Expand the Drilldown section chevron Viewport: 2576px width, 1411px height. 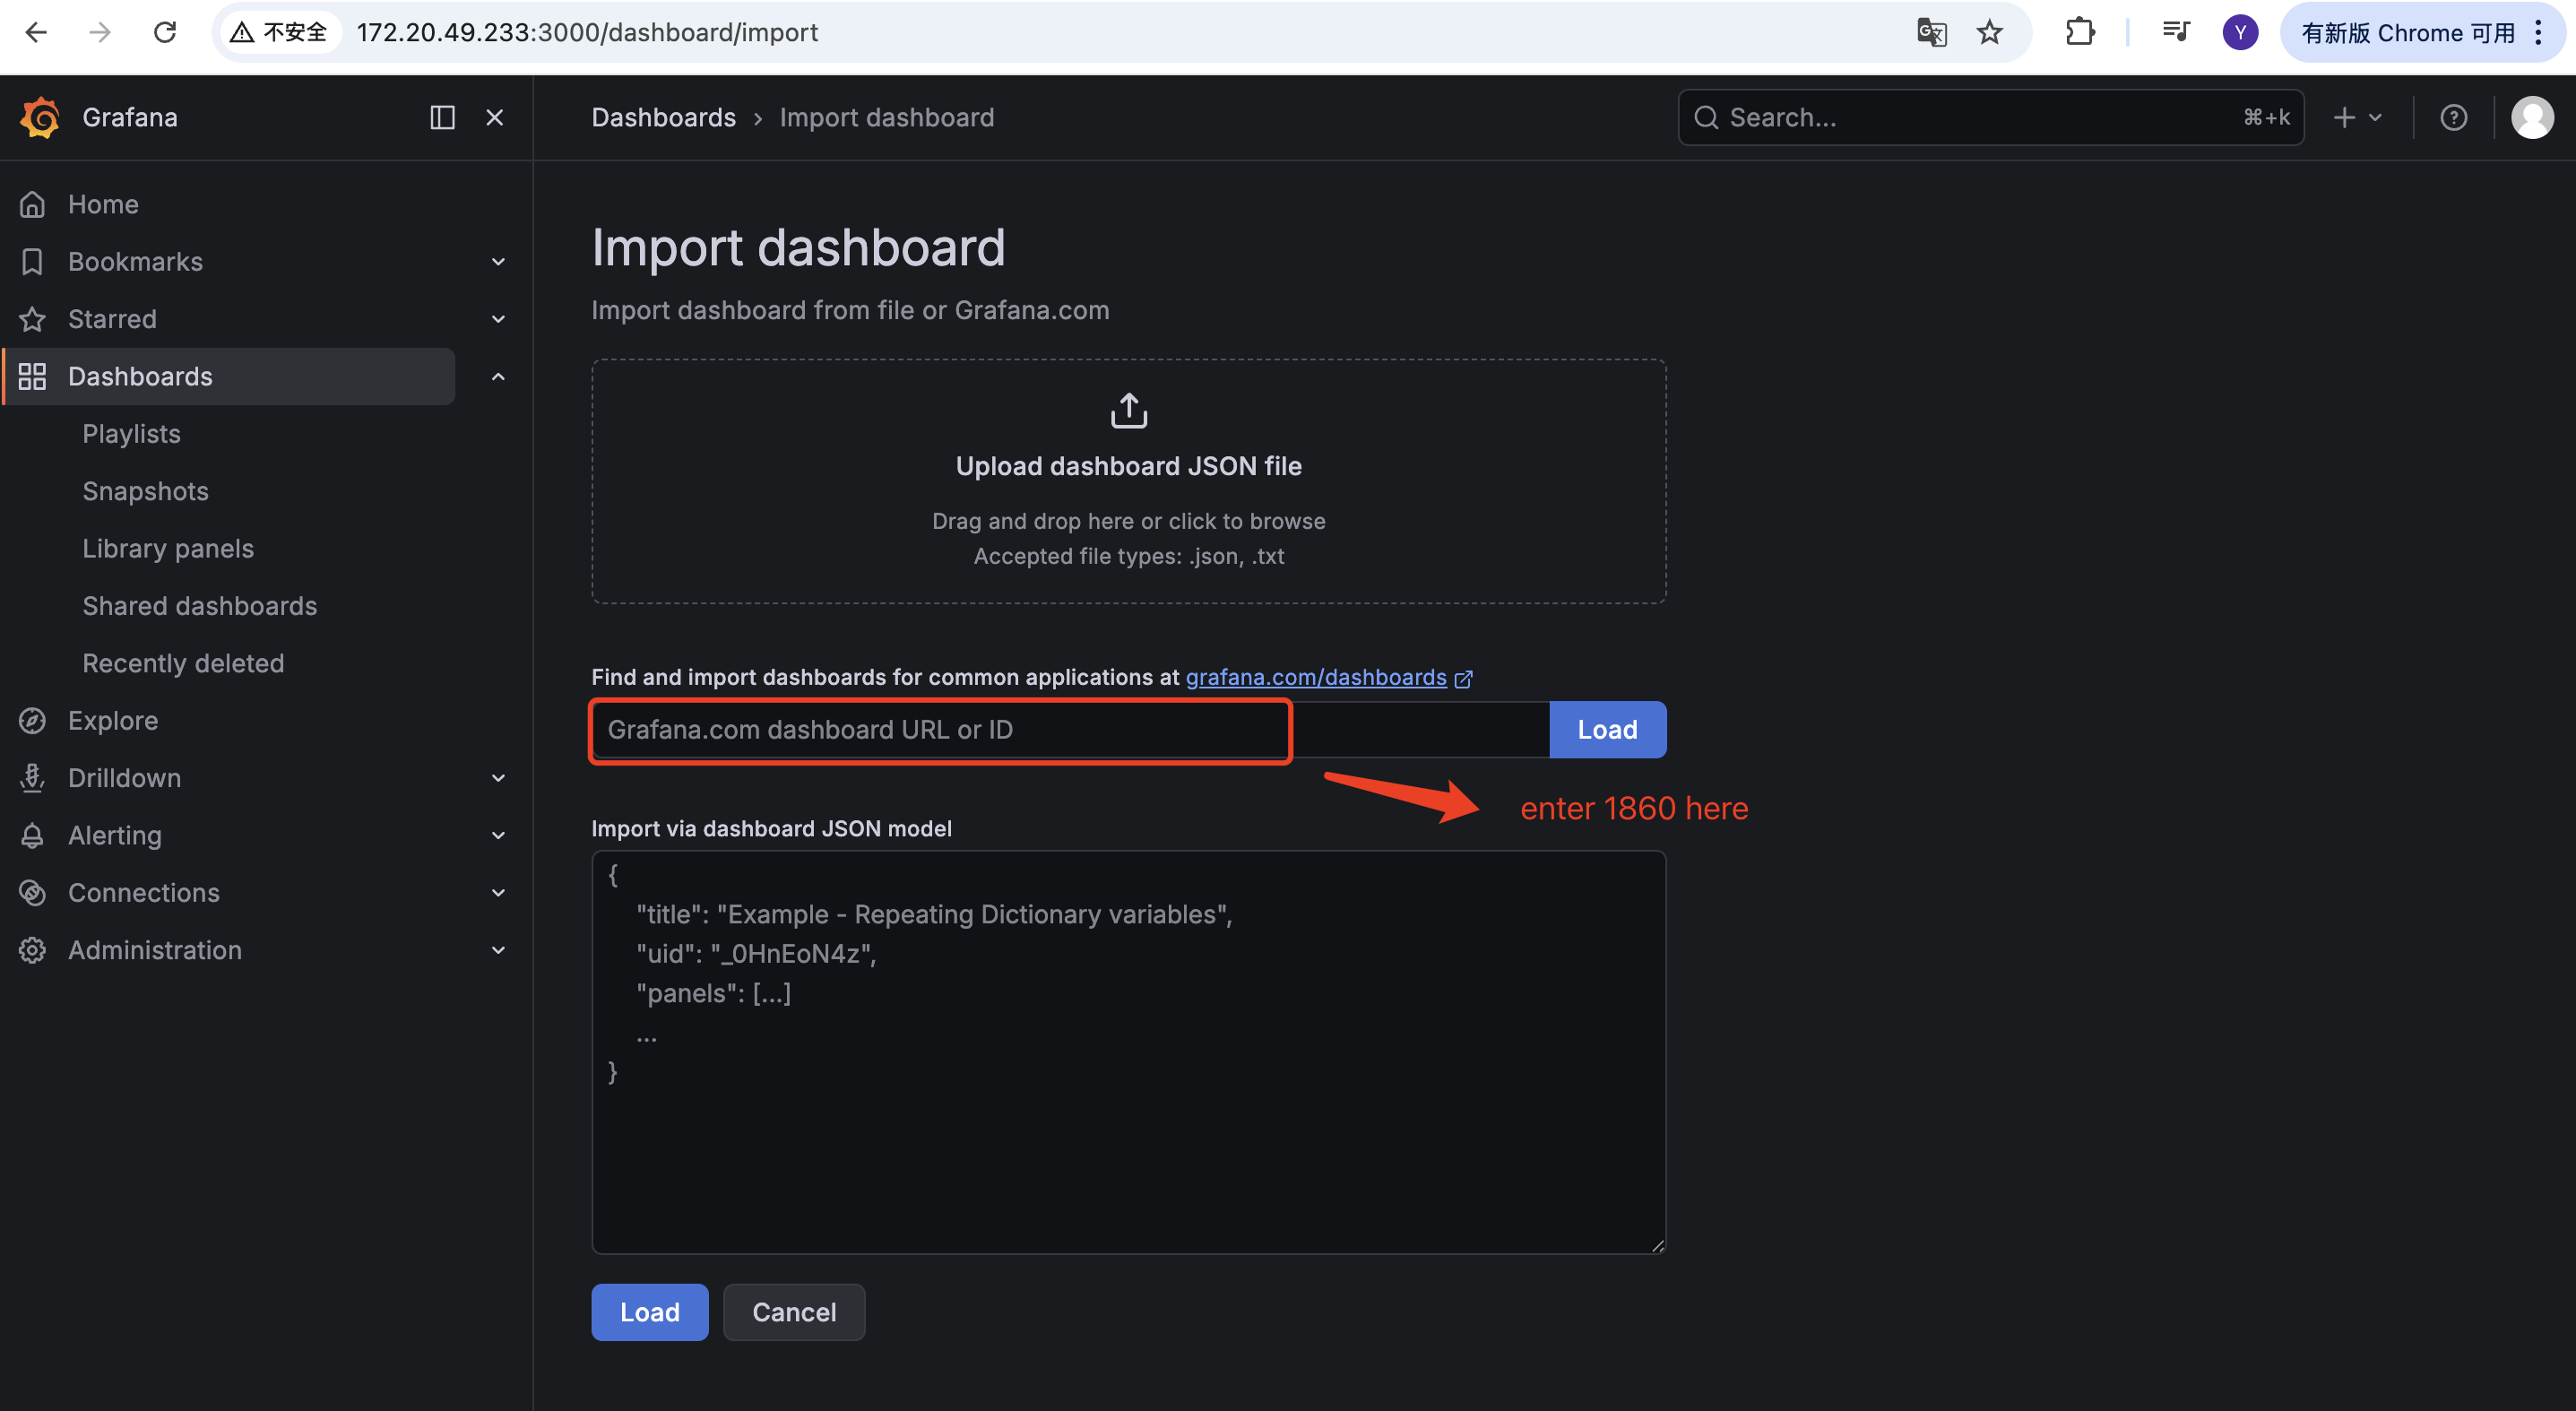pyautogui.click(x=498, y=777)
